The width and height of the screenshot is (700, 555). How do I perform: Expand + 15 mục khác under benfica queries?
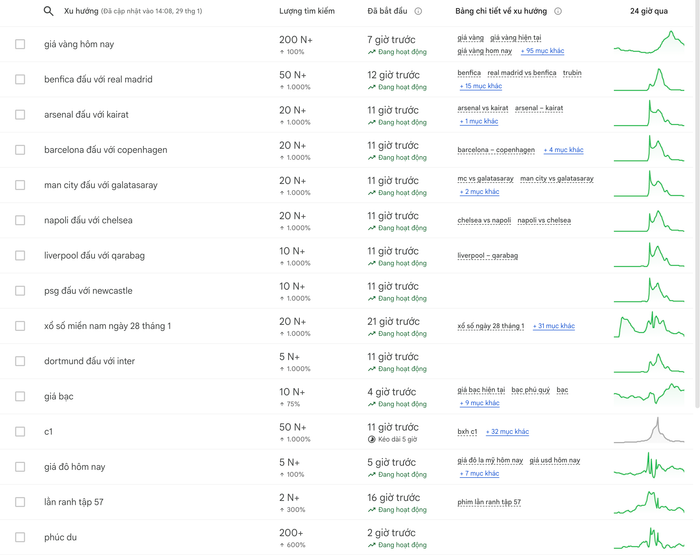(479, 86)
